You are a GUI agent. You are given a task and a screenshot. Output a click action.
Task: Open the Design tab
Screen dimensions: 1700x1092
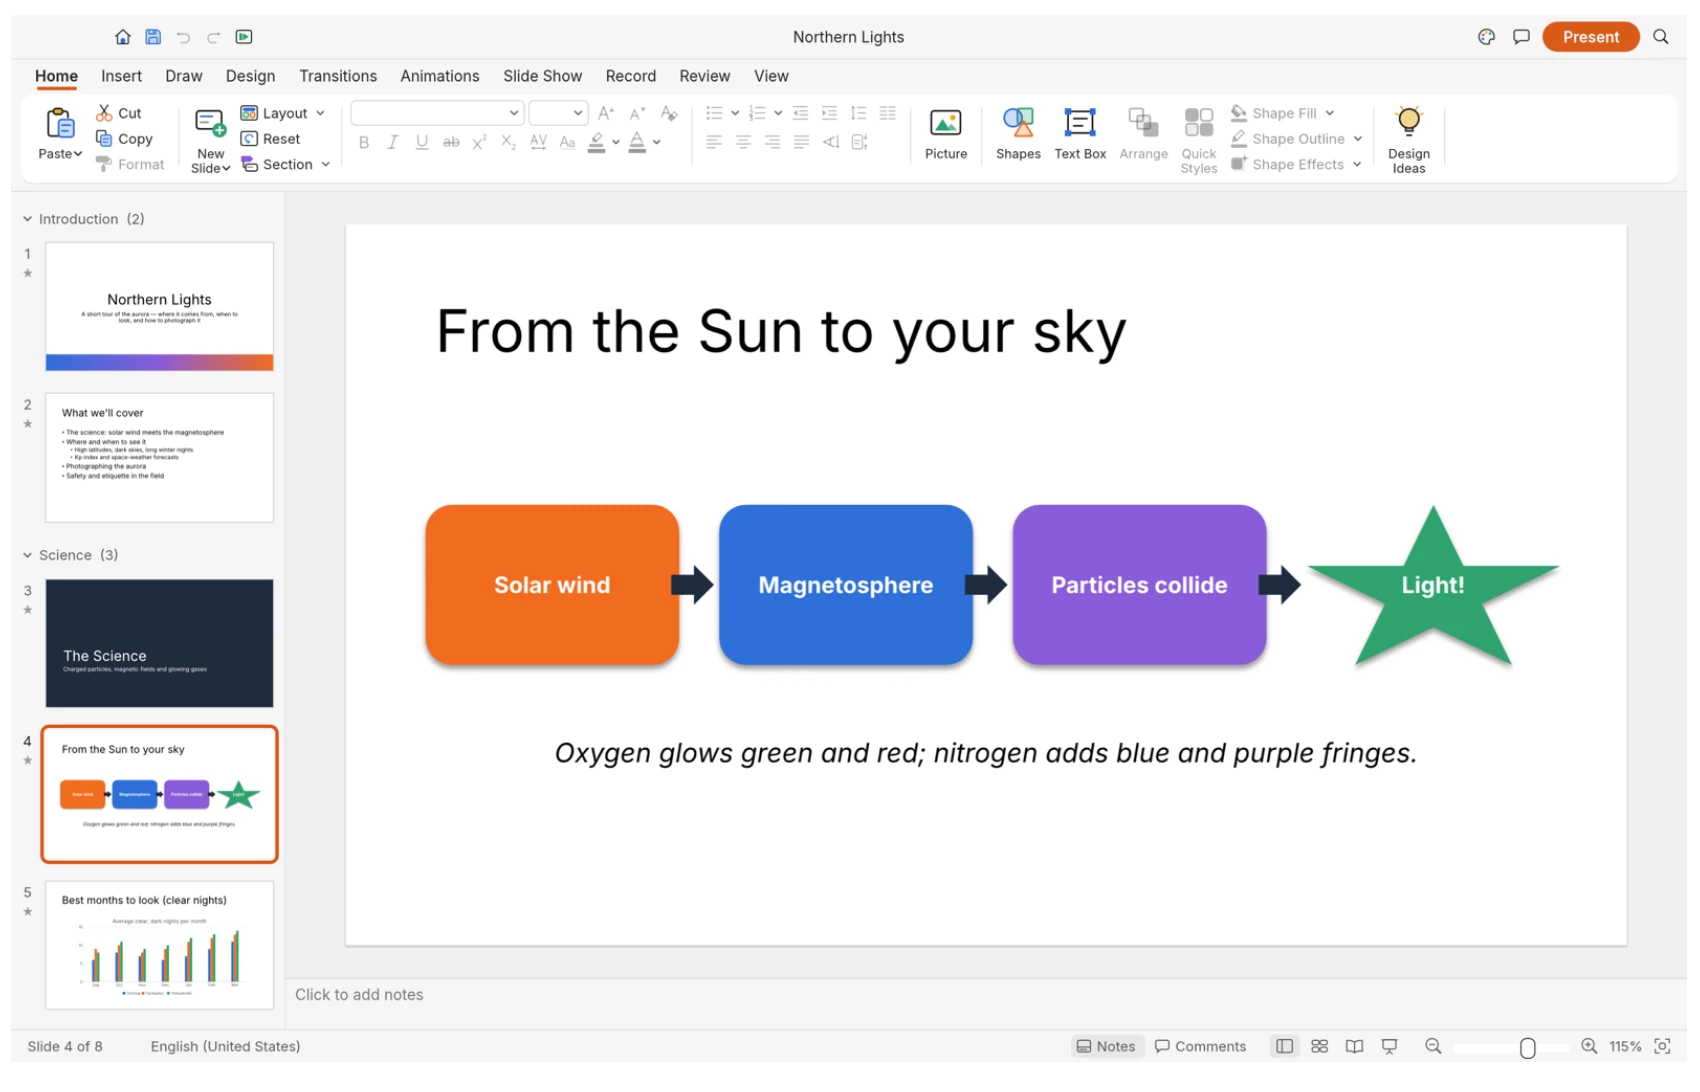(250, 76)
